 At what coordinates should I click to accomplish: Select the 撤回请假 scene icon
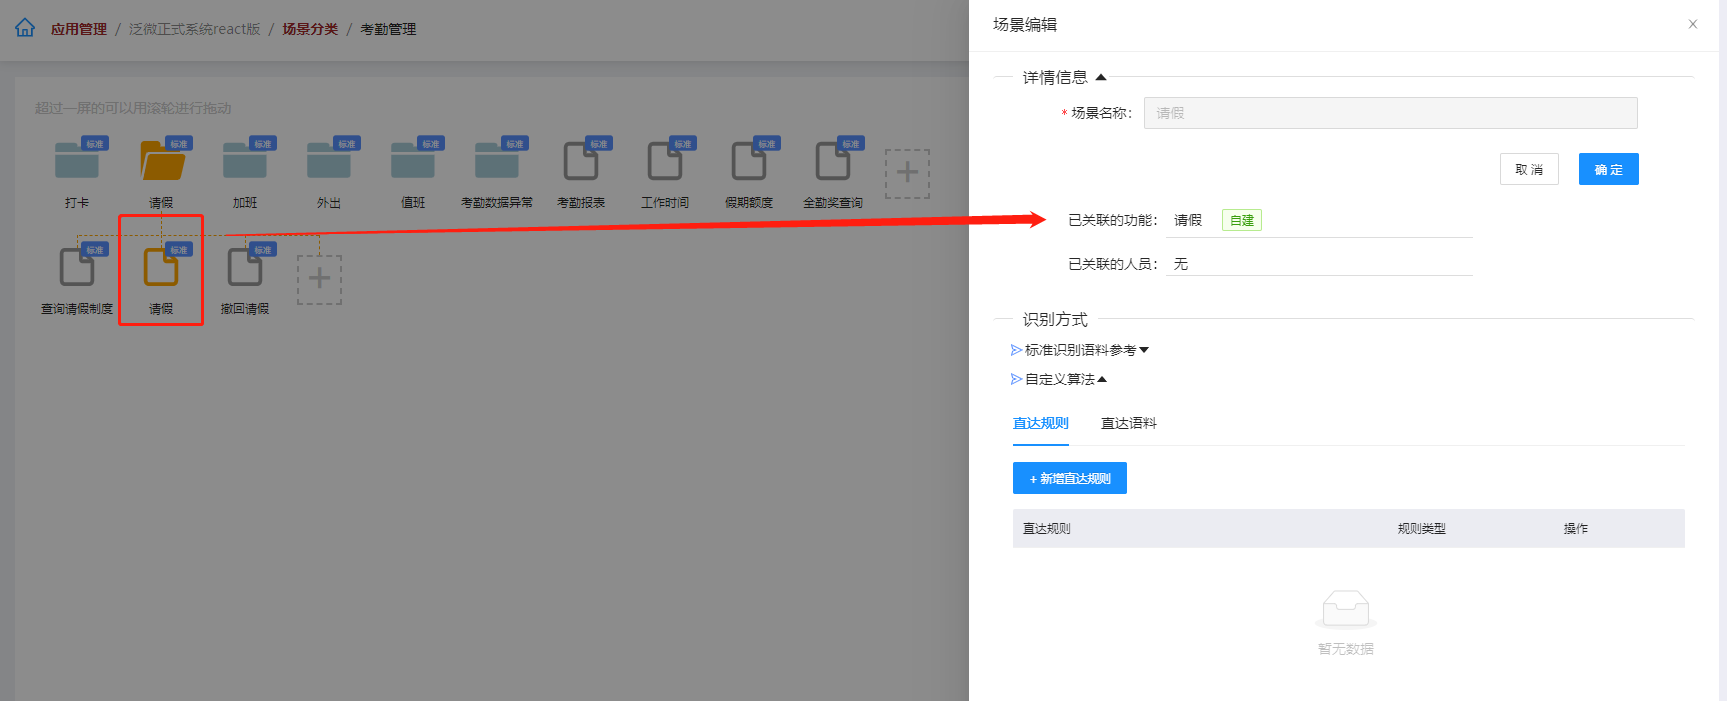[245, 266]
